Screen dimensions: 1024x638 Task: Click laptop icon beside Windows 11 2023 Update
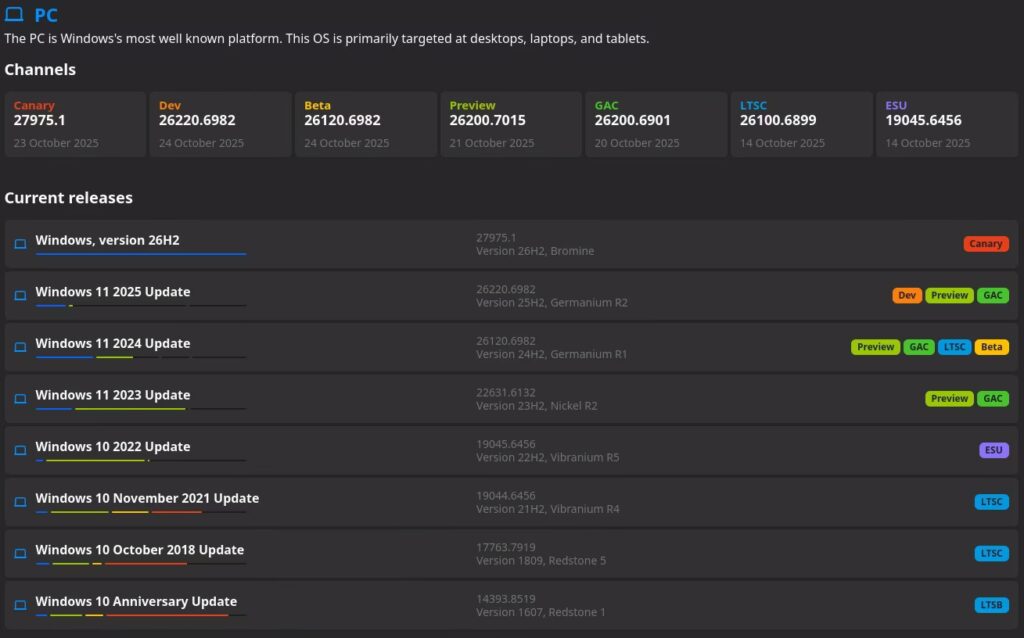point(20,399)
